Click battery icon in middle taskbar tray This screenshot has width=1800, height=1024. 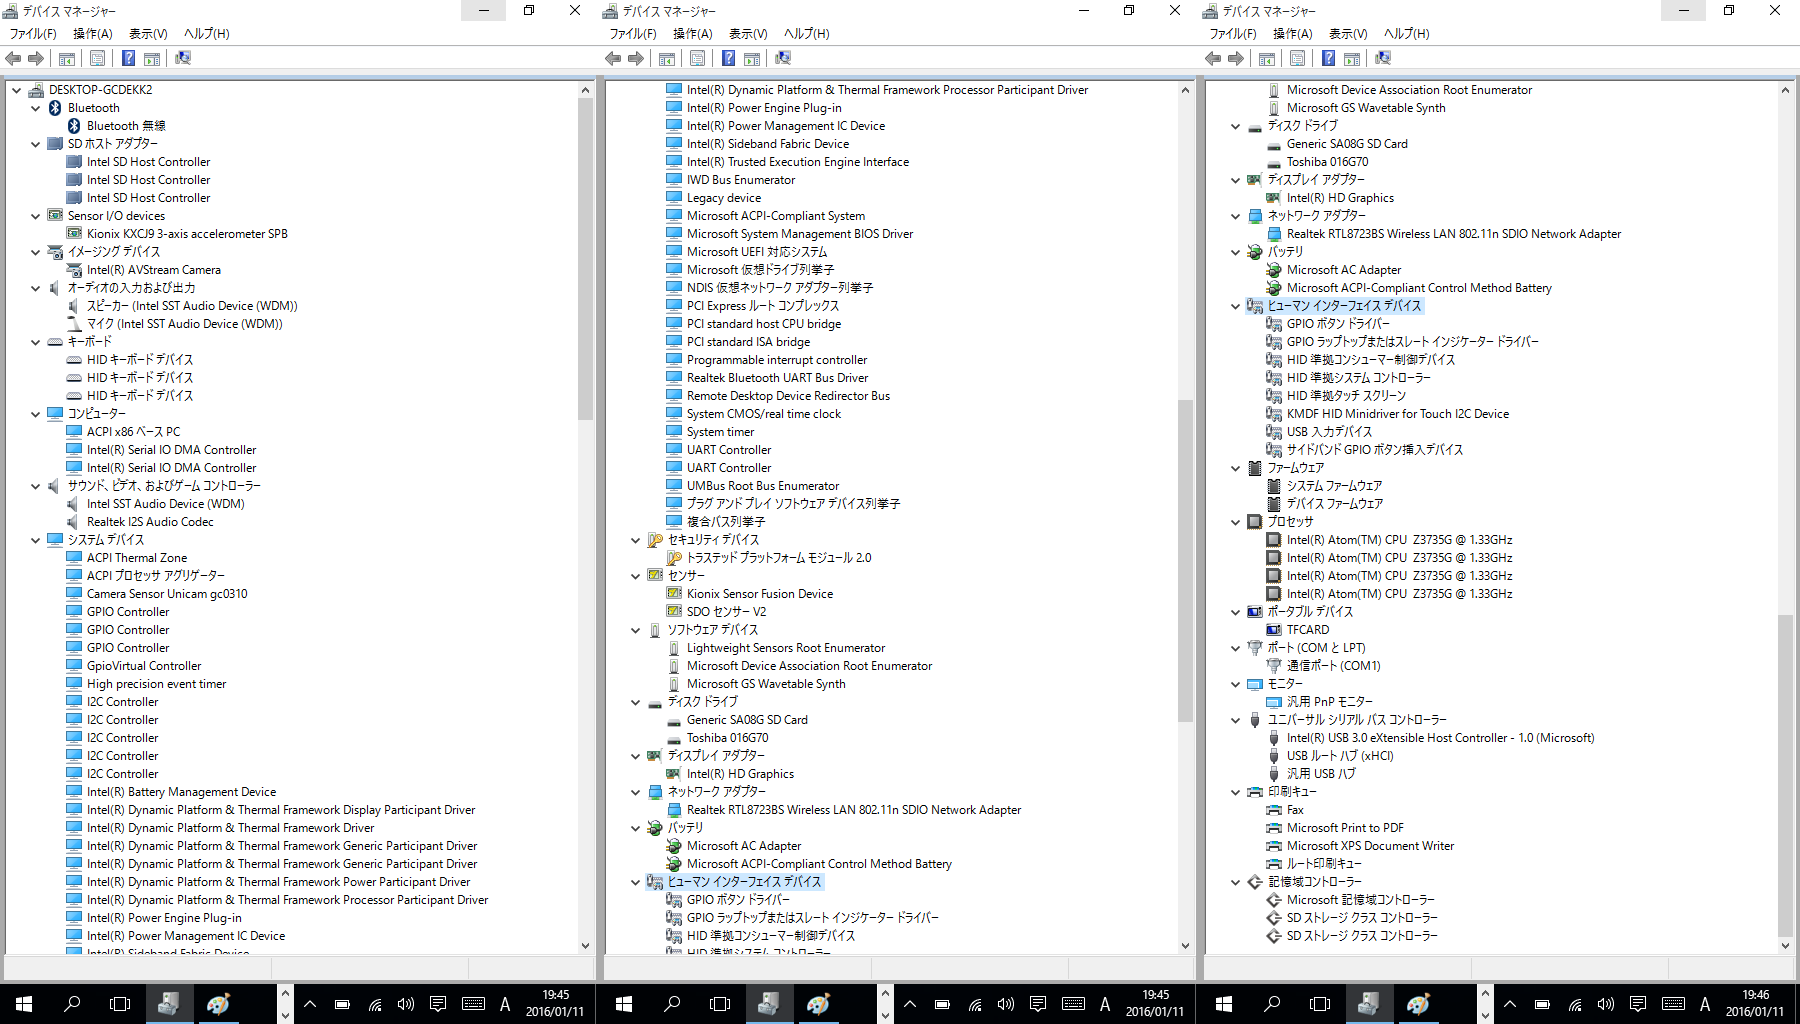pos(942,1004)
